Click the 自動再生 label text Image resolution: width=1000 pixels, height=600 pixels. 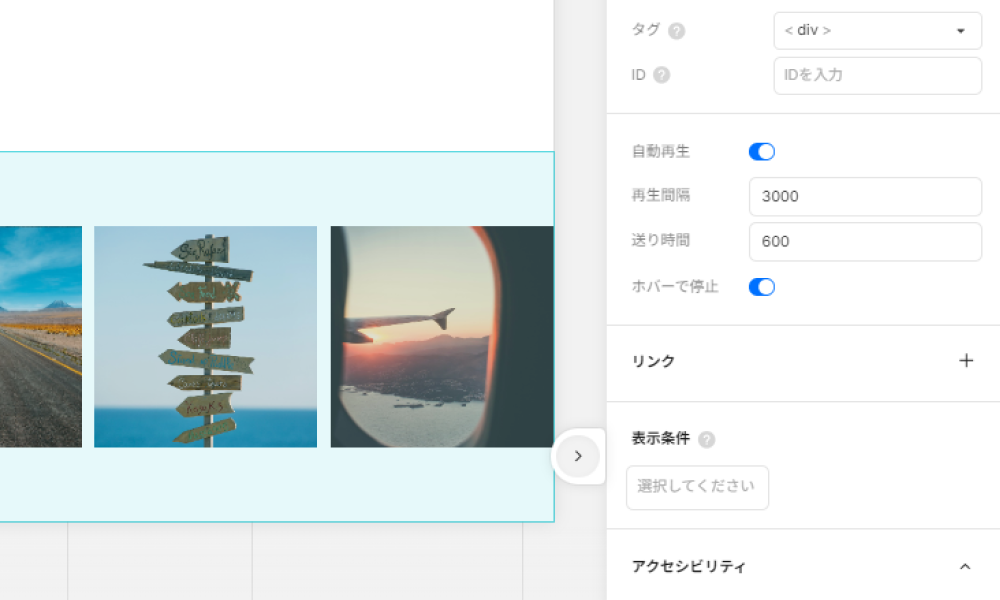point(661,152)
